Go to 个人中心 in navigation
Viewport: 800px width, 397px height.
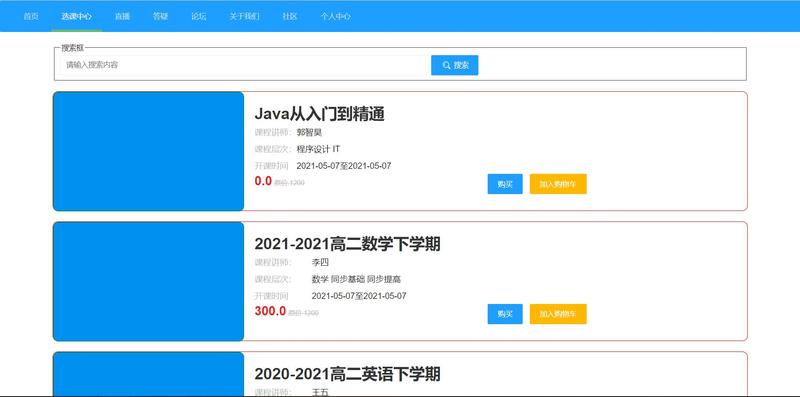[336, 16]
